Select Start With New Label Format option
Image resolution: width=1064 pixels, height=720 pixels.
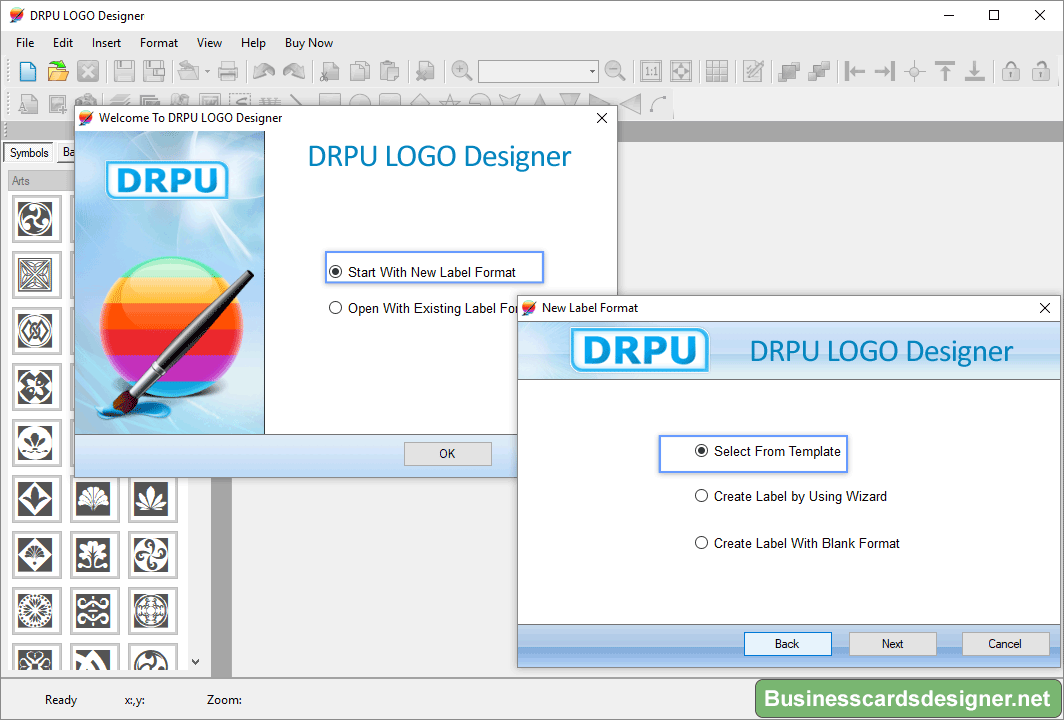click(422, 272)
